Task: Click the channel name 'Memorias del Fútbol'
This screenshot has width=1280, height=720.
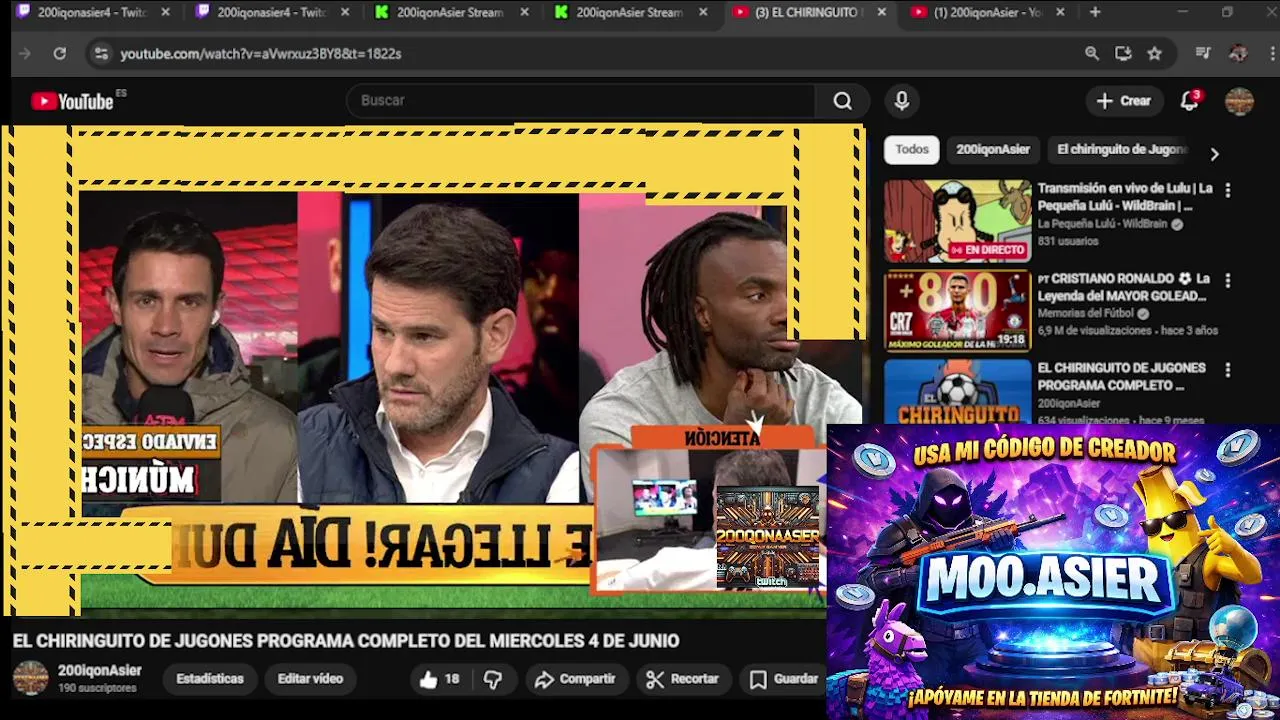Action: click(x=1087, y=313)
